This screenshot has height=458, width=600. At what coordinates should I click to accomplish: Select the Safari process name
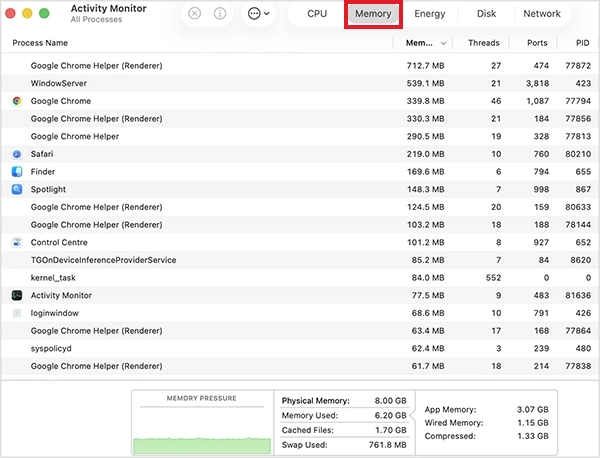click(42, 154)
